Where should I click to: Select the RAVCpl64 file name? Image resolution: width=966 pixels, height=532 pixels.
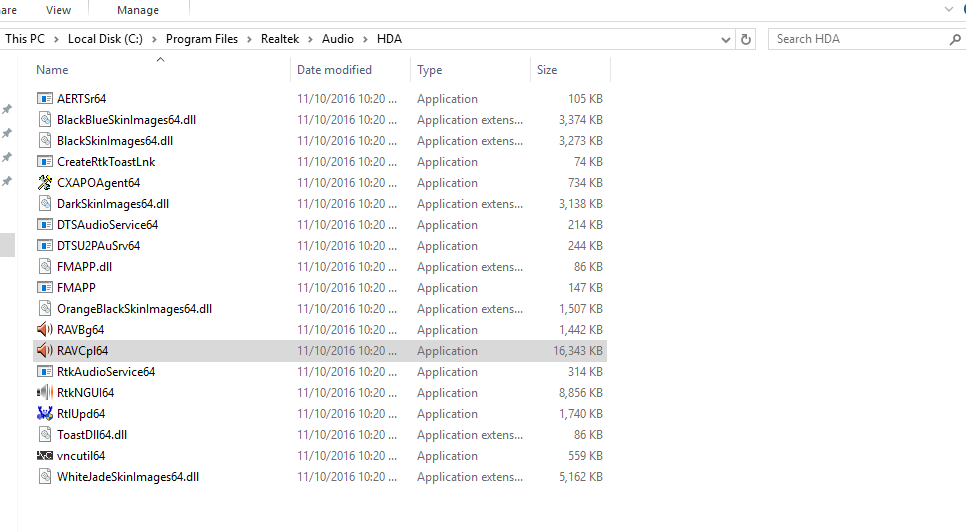click(83, 350)
